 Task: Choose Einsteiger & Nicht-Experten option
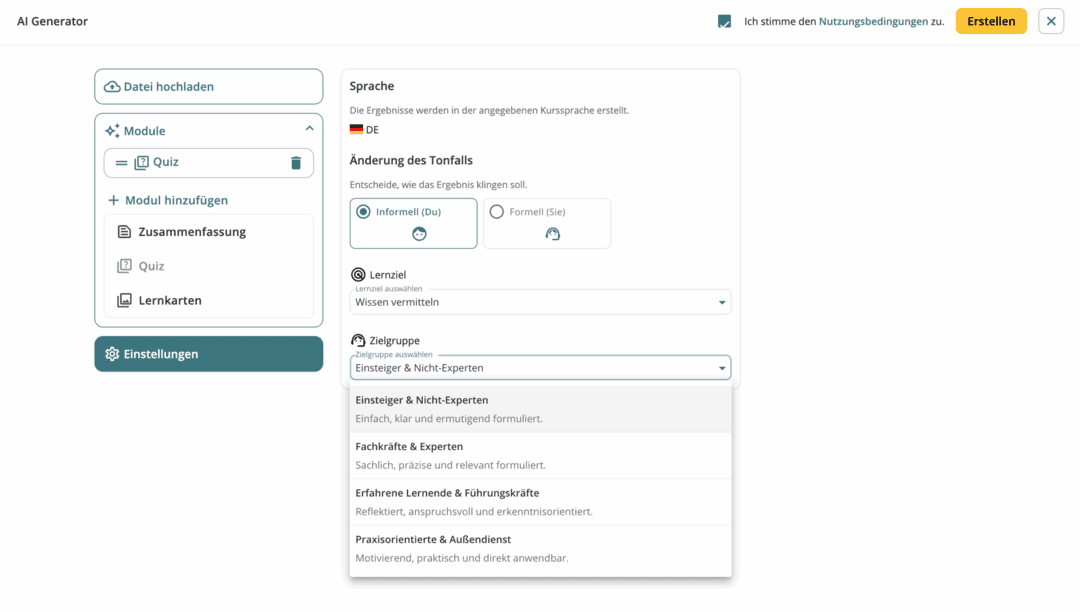tap(541, 409)
